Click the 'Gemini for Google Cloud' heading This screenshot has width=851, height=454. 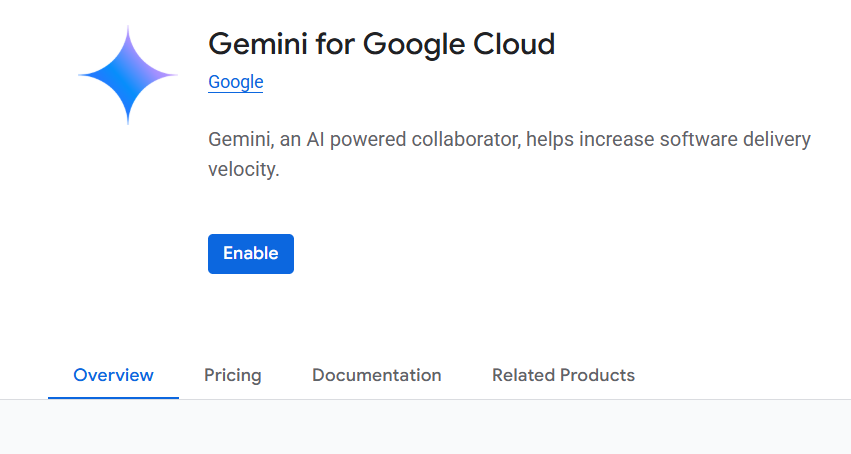[381, 44]
